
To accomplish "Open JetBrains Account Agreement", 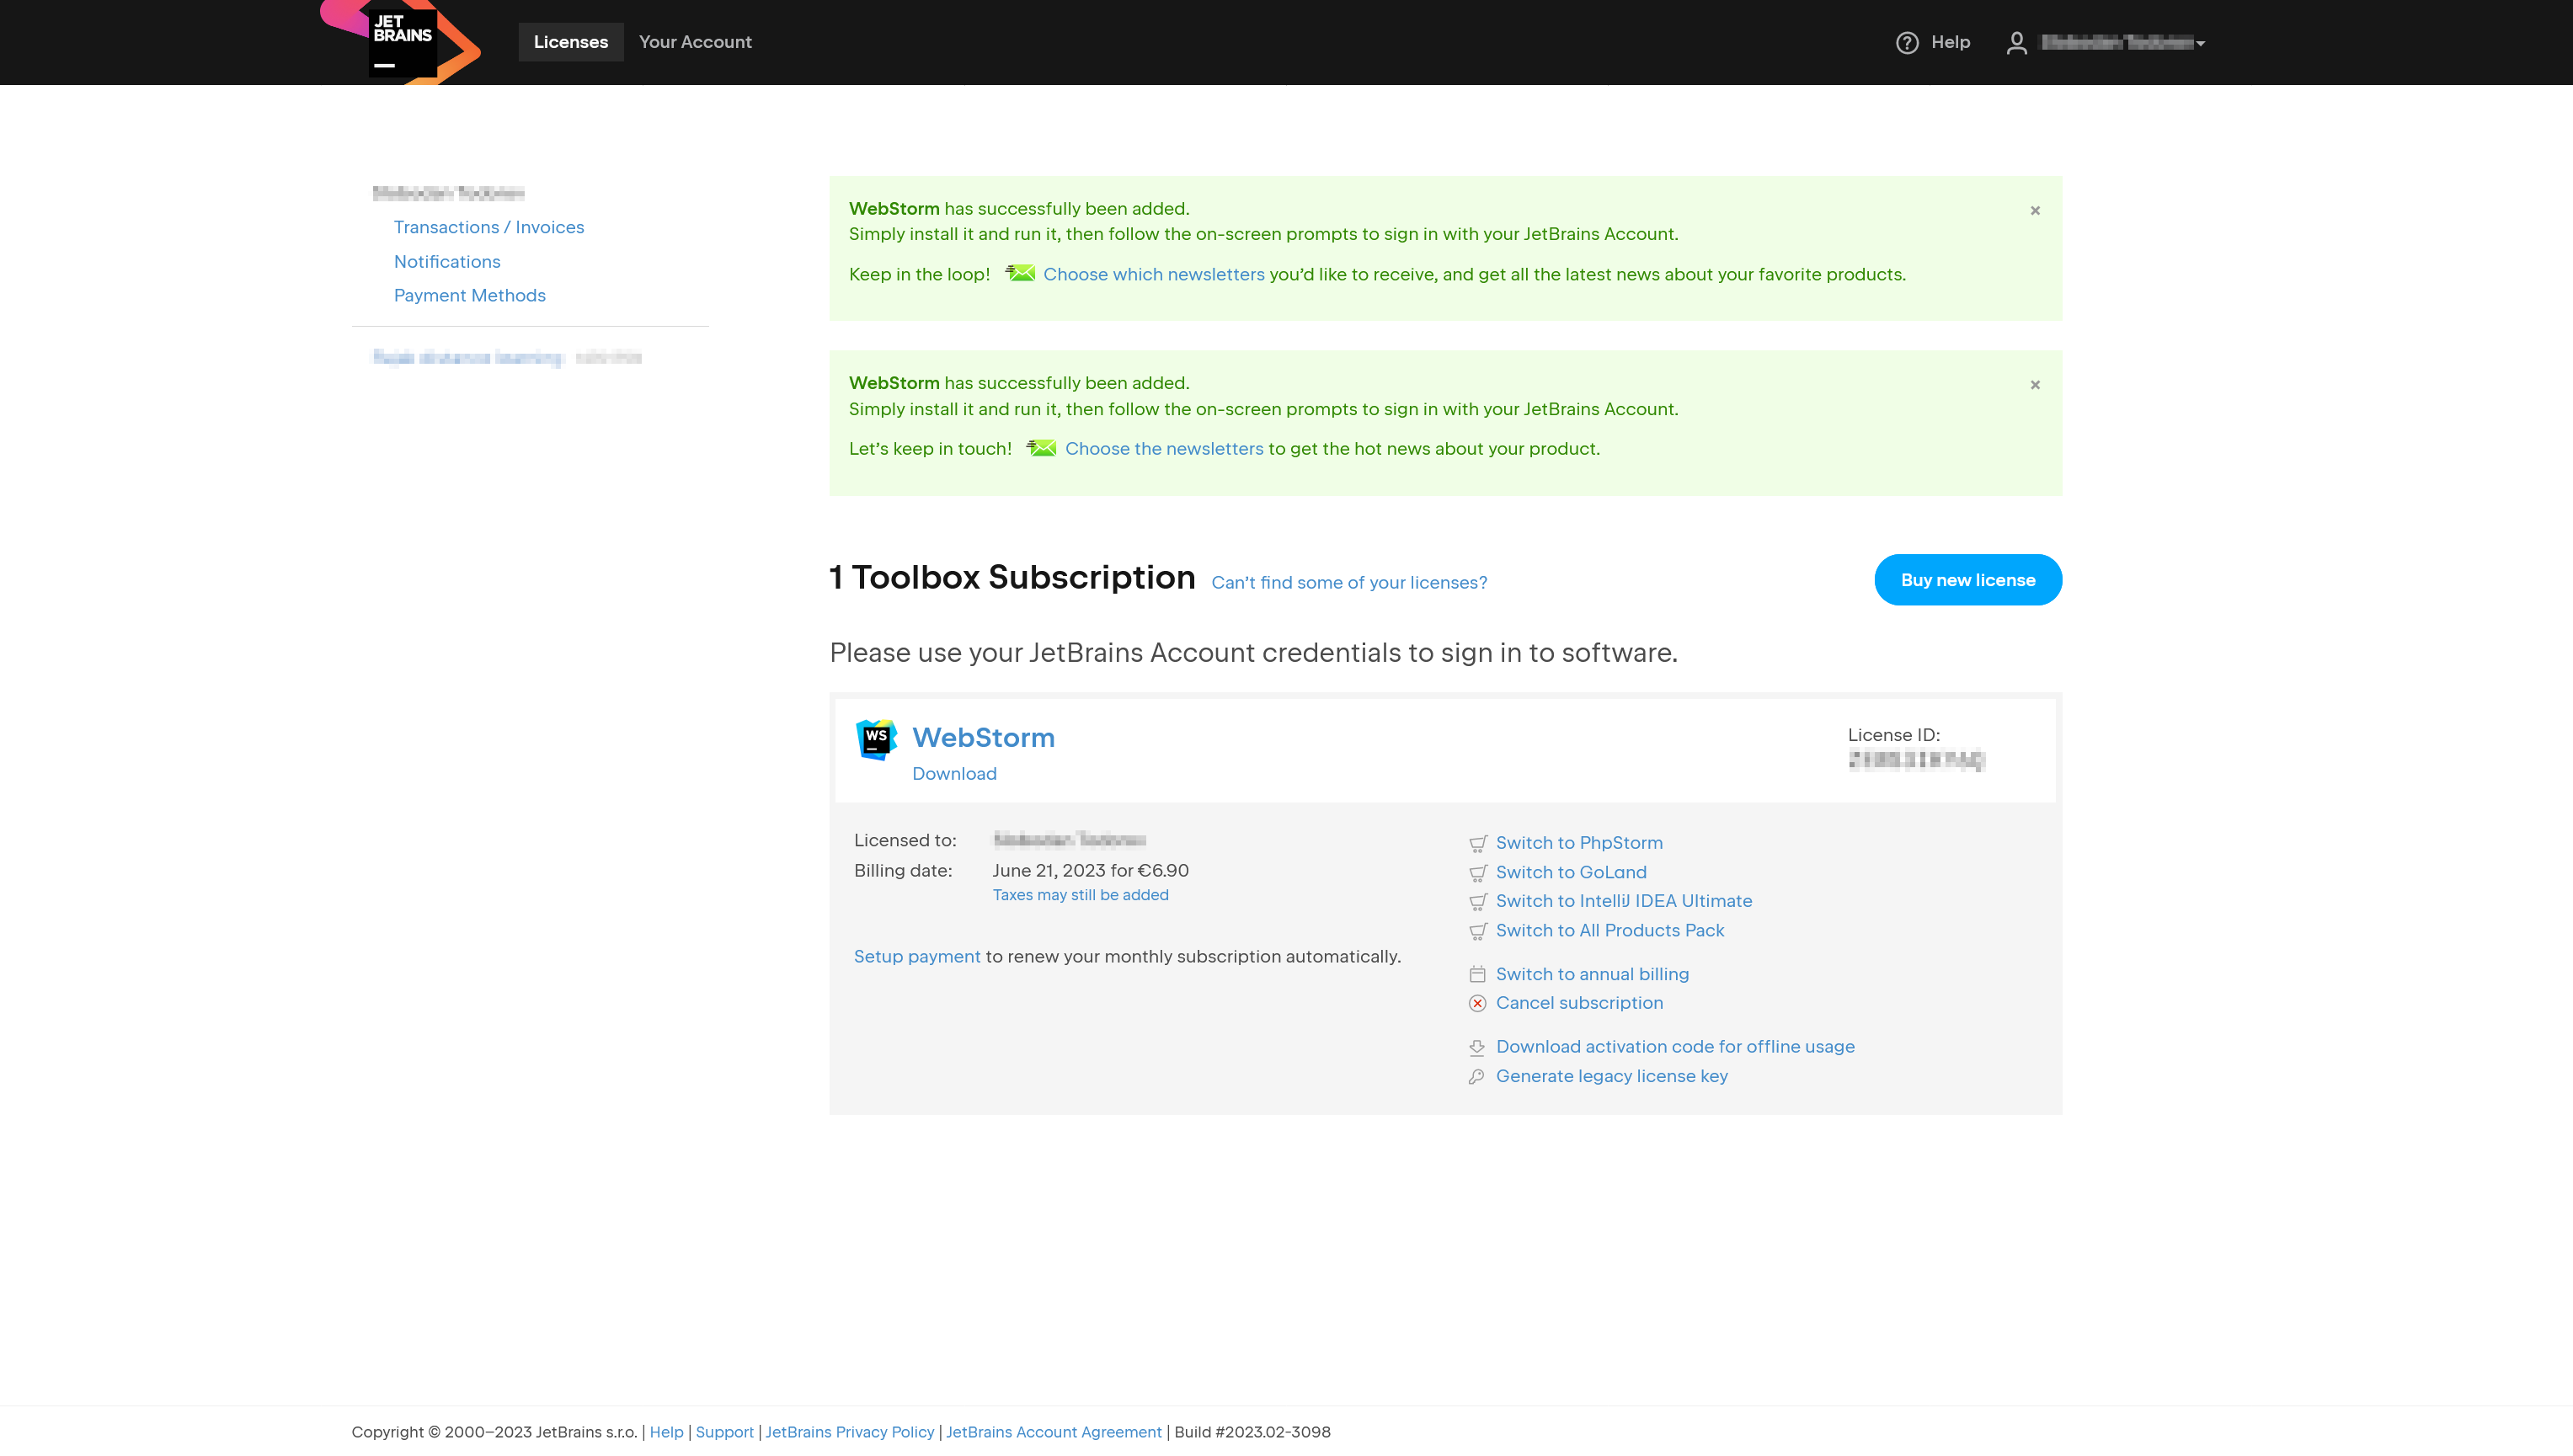I will 1053,1433.
